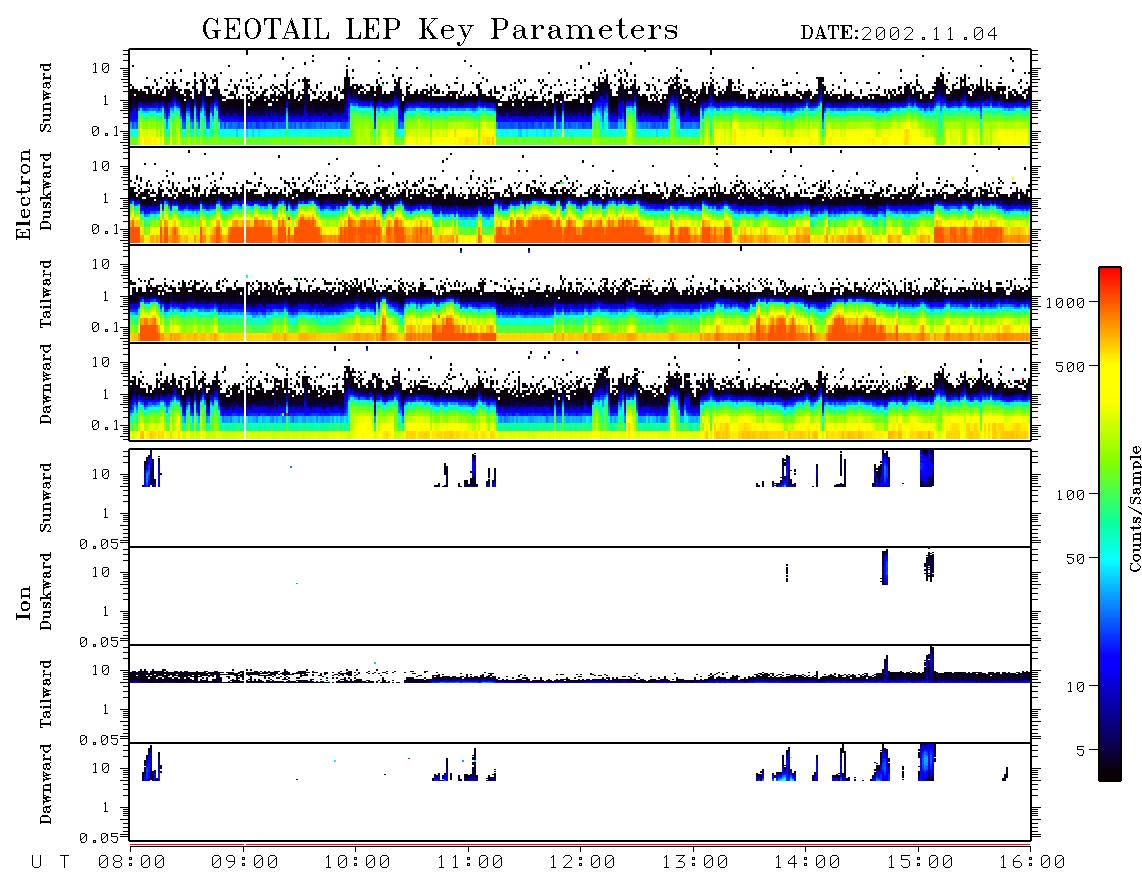The height and width of the screenshot is (880, 1142).
Task: Click the Electron Tailward spectrogram panel
Action: 580,293
